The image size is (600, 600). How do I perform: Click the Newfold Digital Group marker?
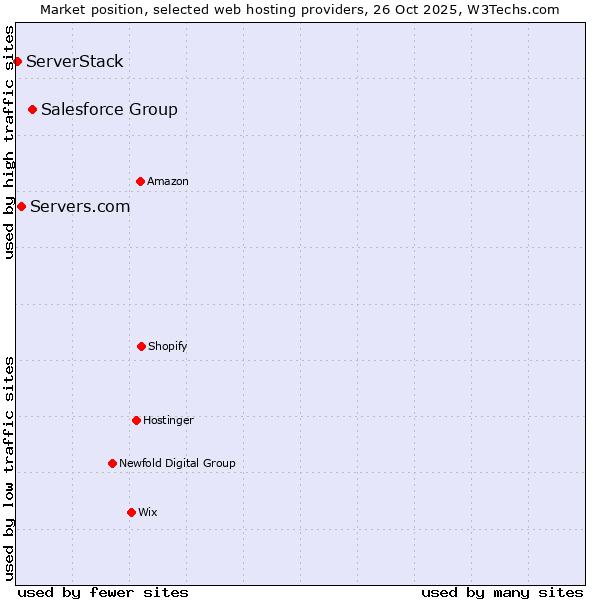coord(112,463)
